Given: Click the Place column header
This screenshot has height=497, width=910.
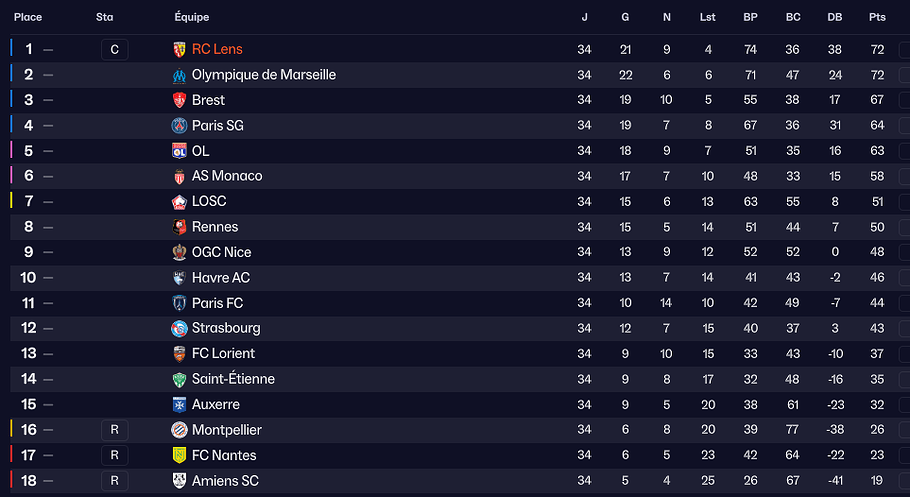Looking at the screenshot, I should tap(28, 17).
